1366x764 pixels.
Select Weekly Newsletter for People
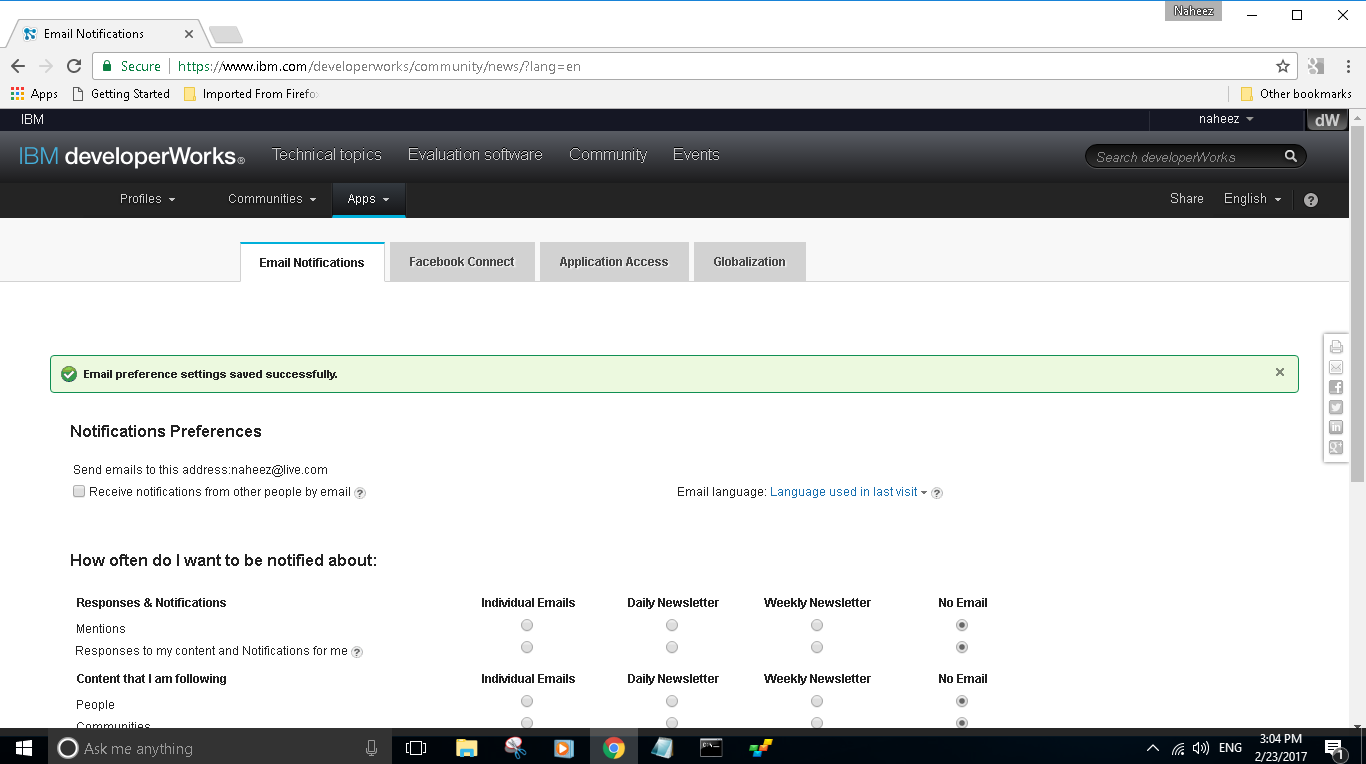817,701
